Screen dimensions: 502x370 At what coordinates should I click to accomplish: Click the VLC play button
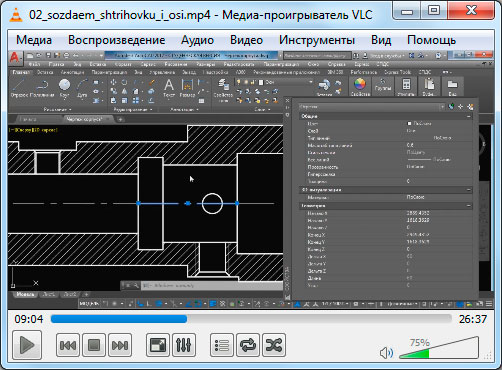coord(27,345)
